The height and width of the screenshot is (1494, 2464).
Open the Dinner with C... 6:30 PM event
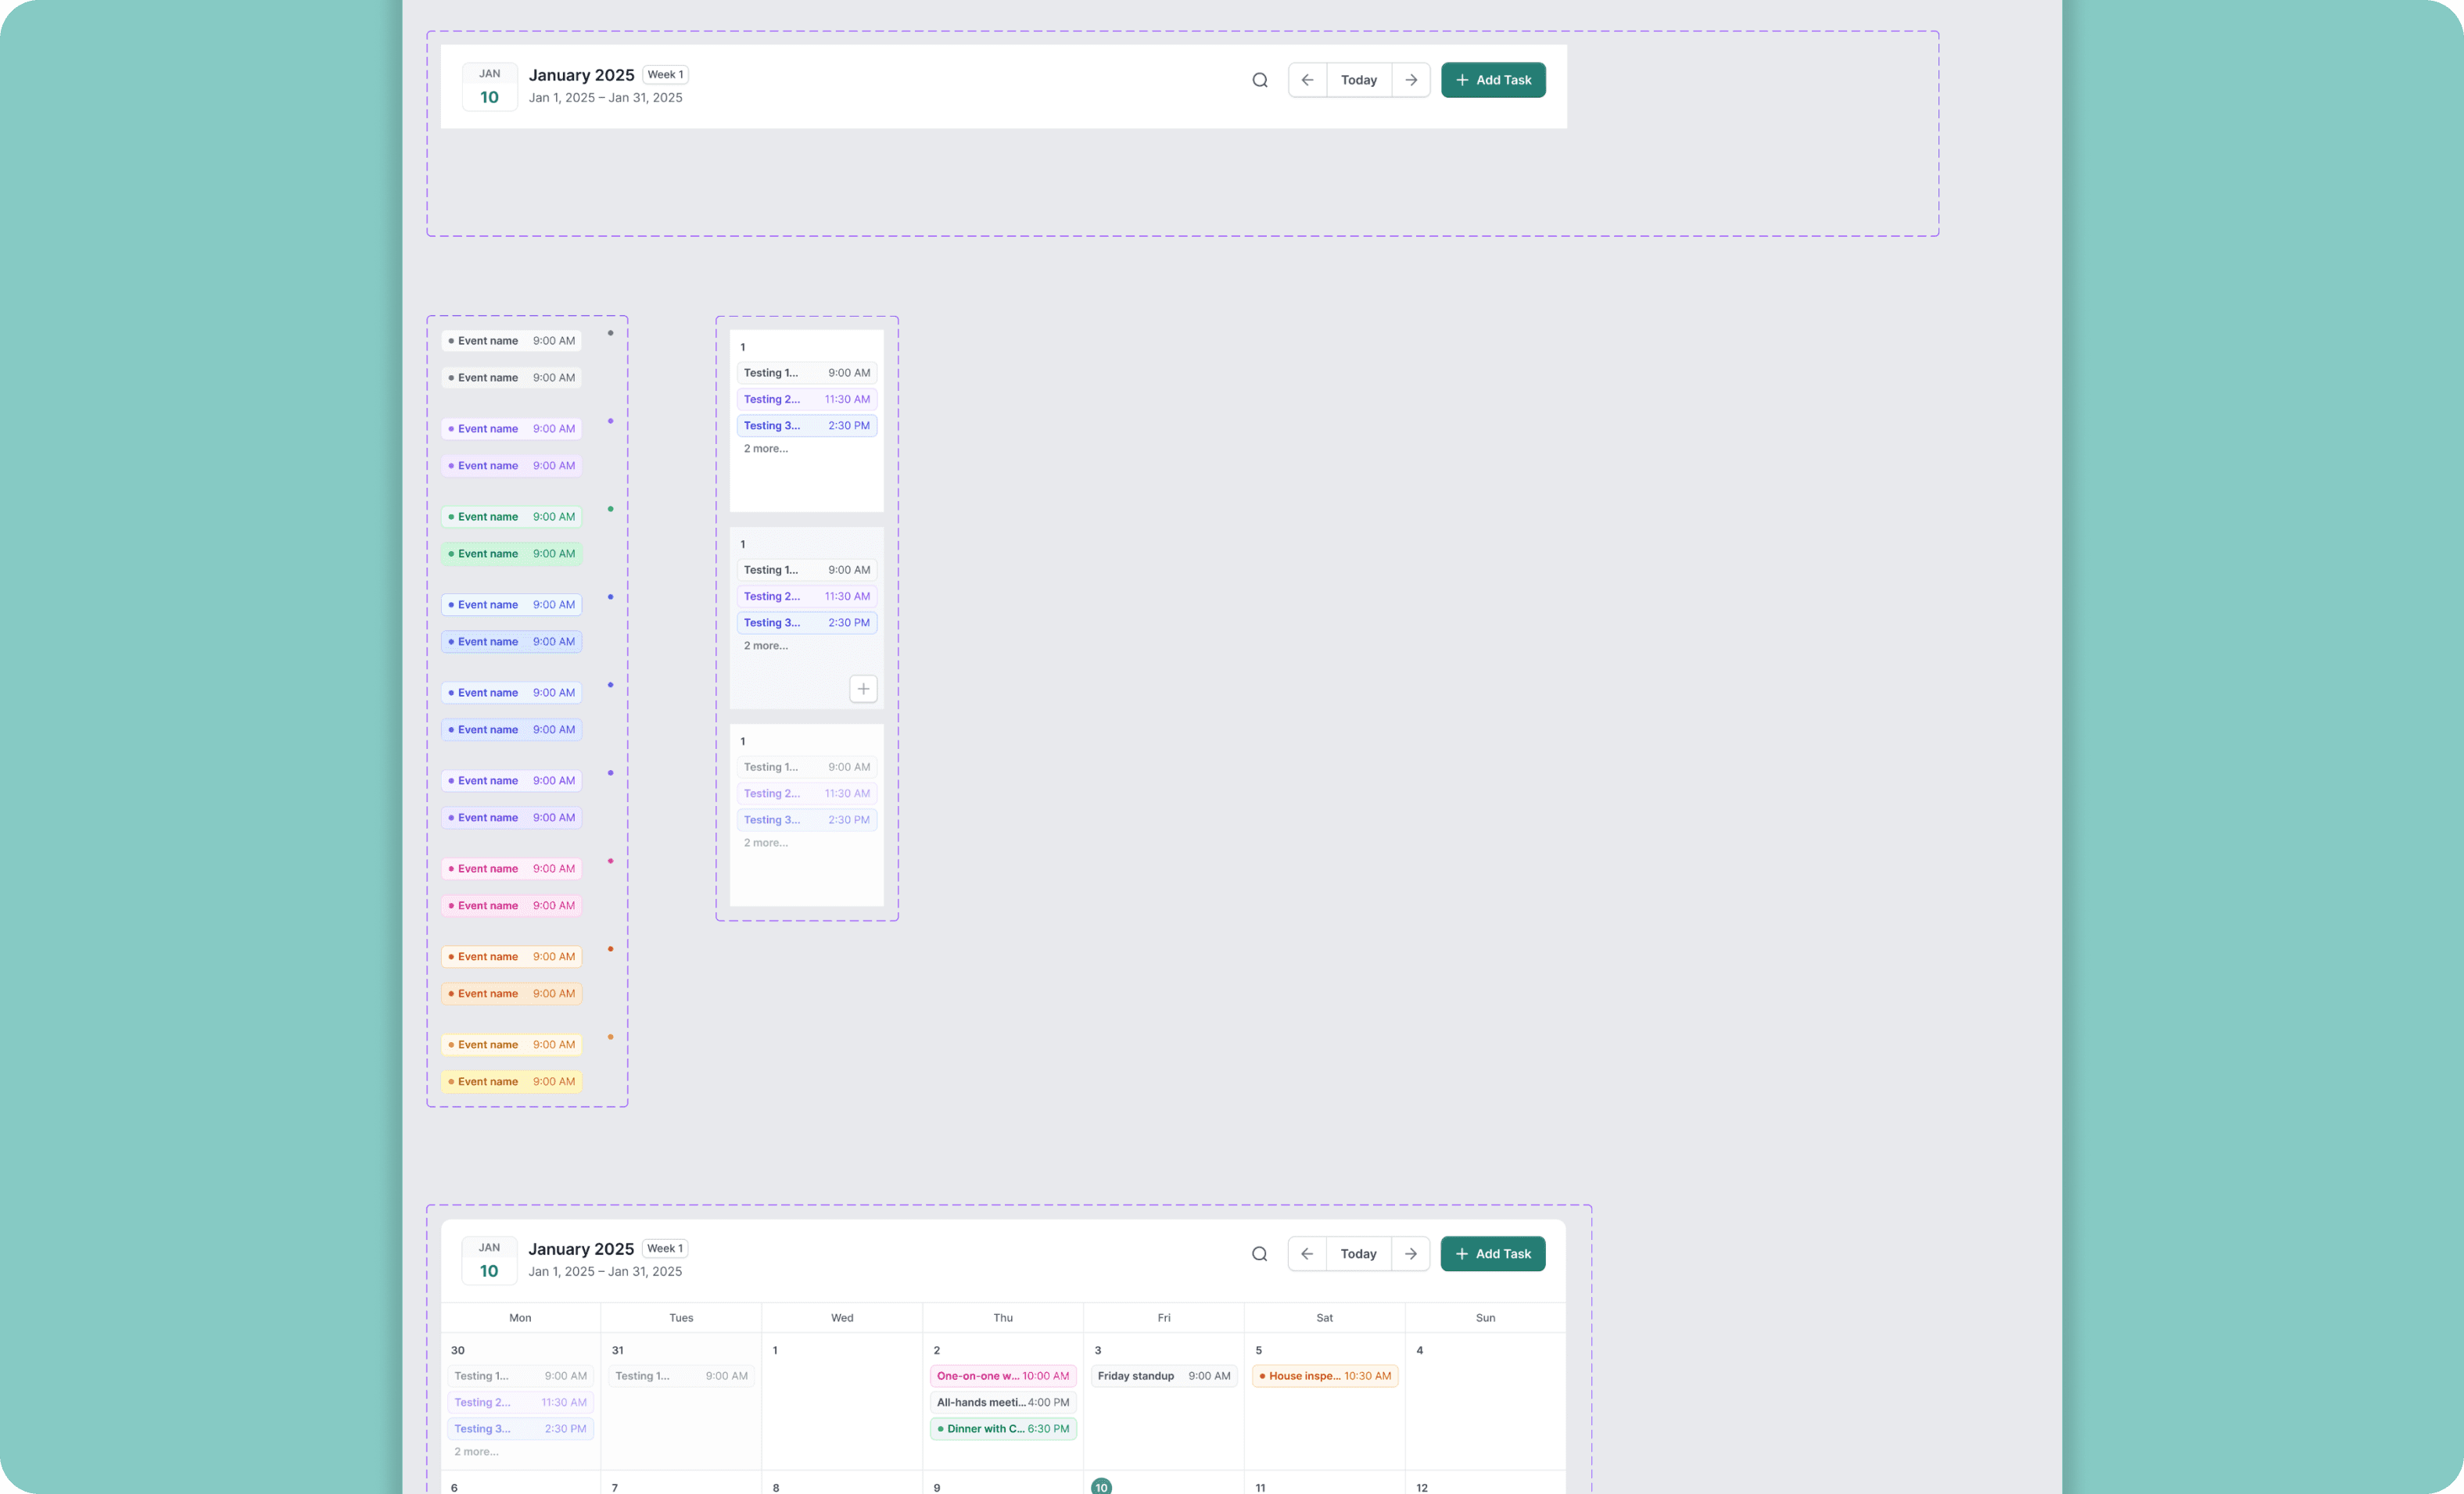click(1003, 1429)
